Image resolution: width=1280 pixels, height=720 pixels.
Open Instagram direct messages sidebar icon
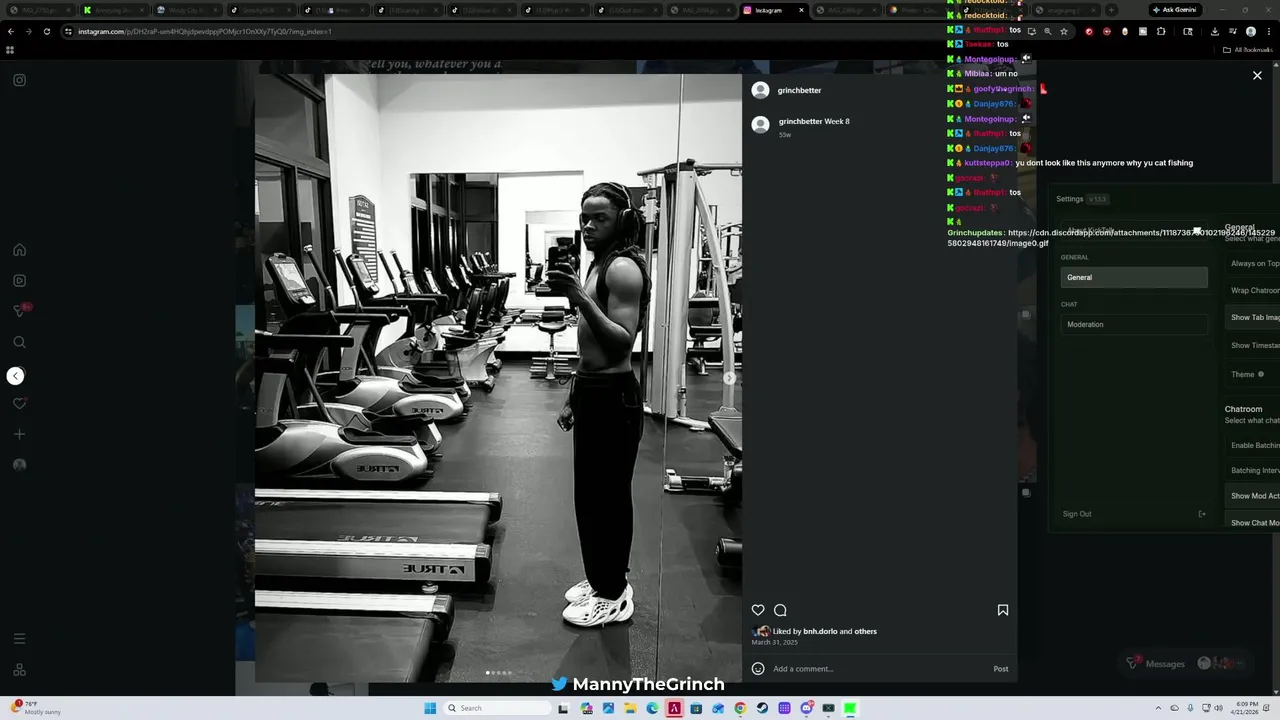pyautogui.click(x=19, y=311)
